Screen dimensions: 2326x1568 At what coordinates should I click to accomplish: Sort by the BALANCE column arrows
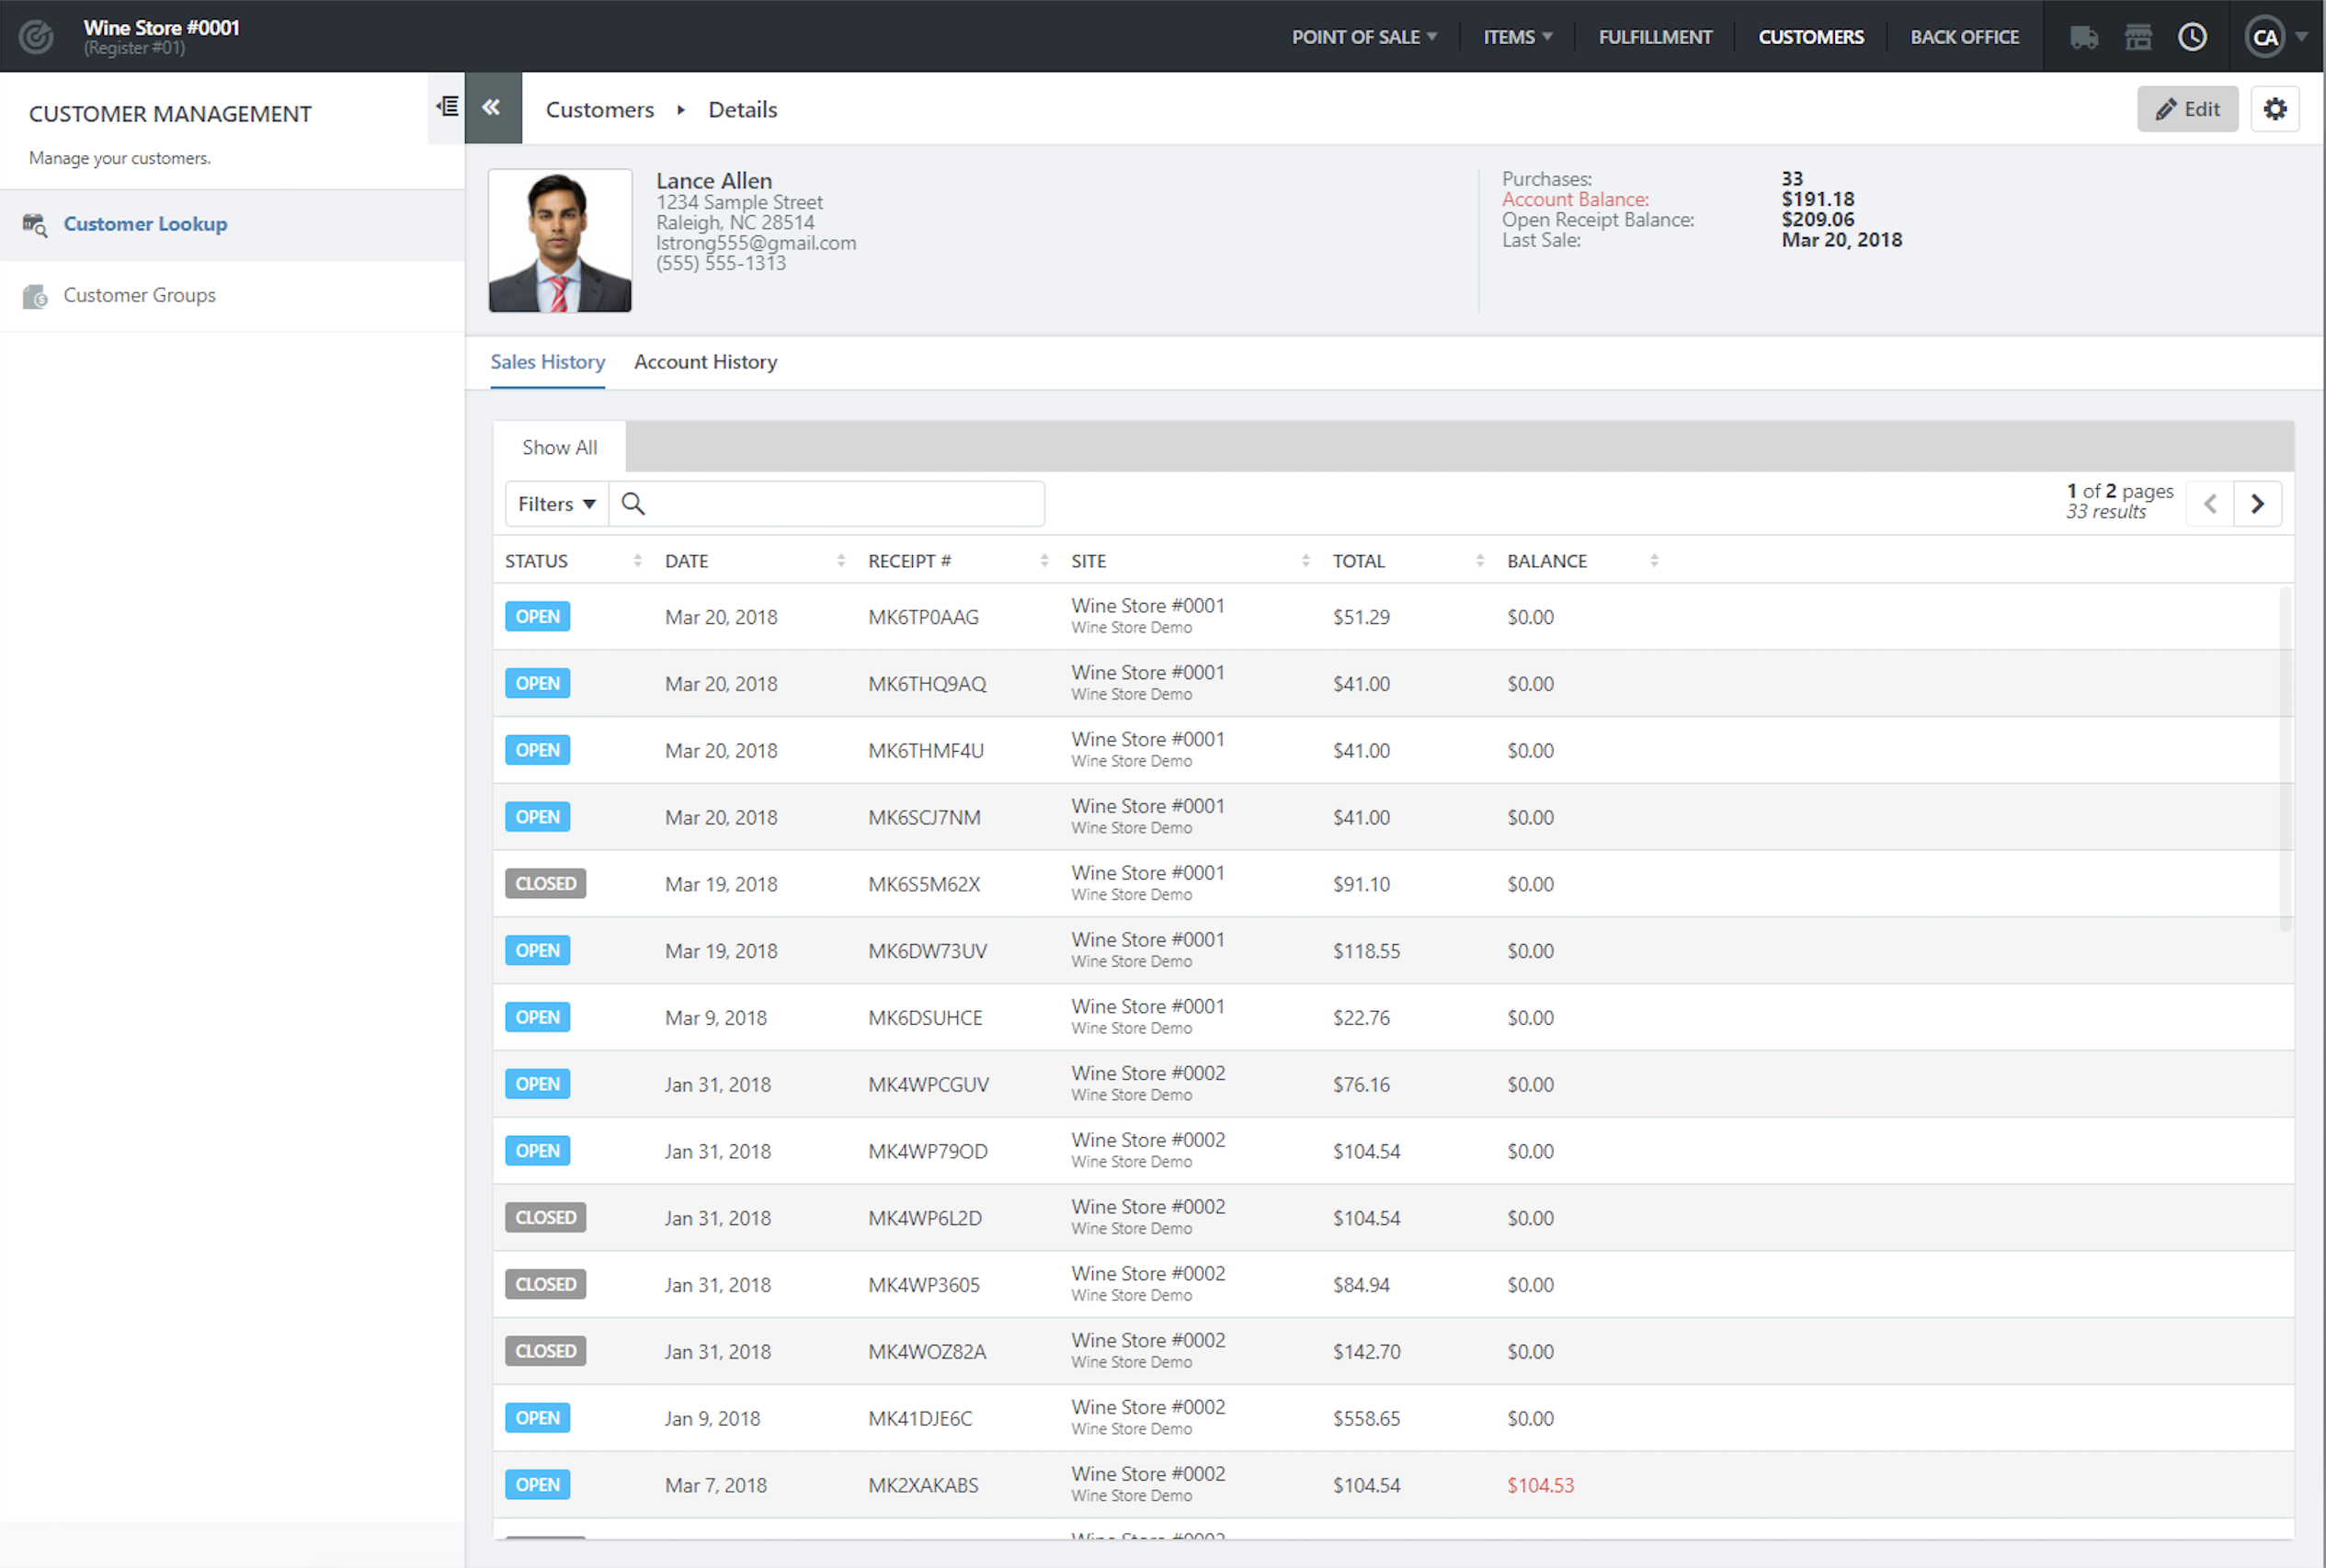point(1654,561)
